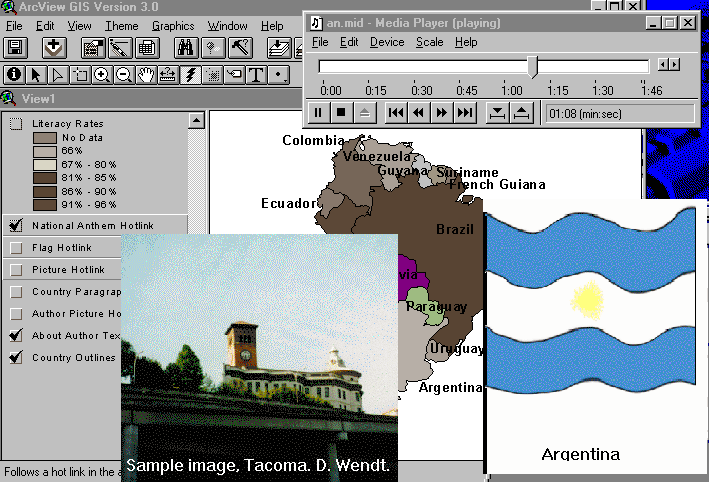Image resolution: width=709 pixels, height=482 pixels.
Task: Select the Zoom In magnifier tool
Action: coord(102,75)
